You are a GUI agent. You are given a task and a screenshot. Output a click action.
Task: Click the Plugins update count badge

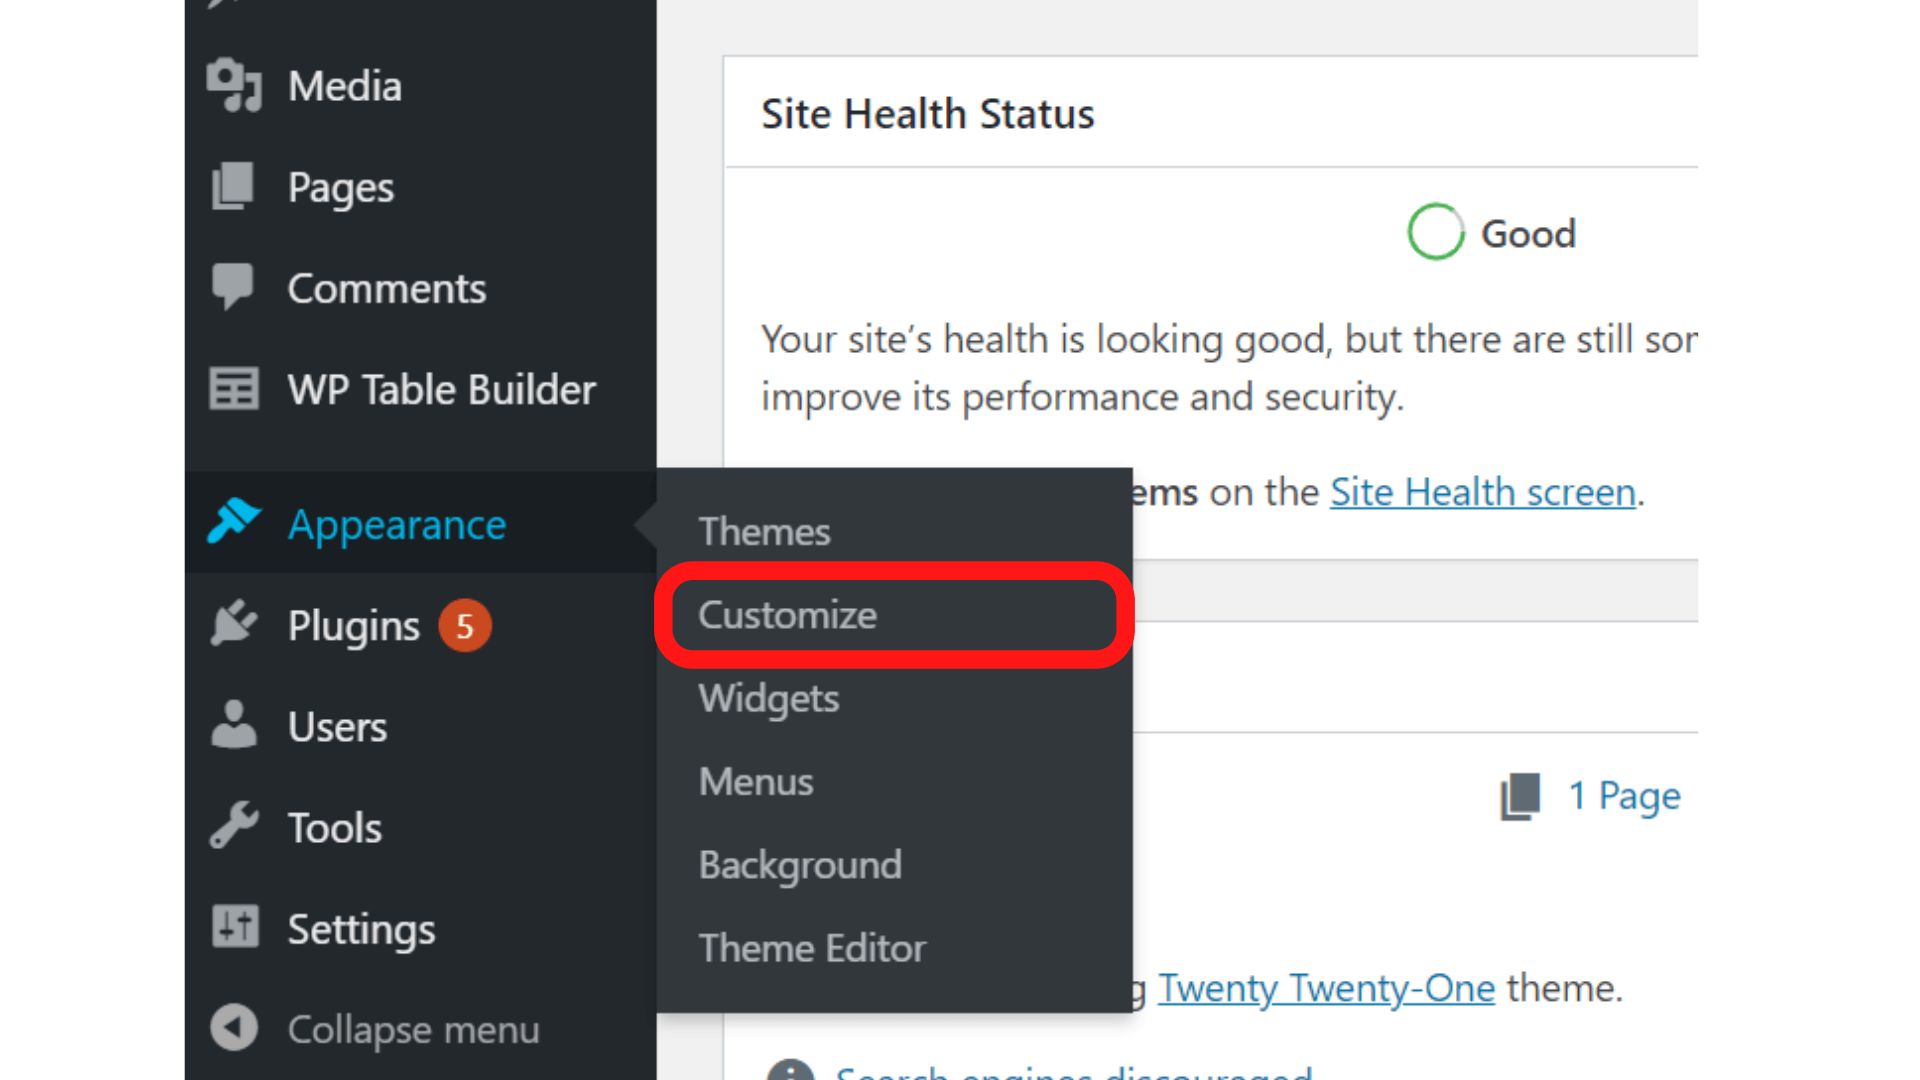coord(464,626)
